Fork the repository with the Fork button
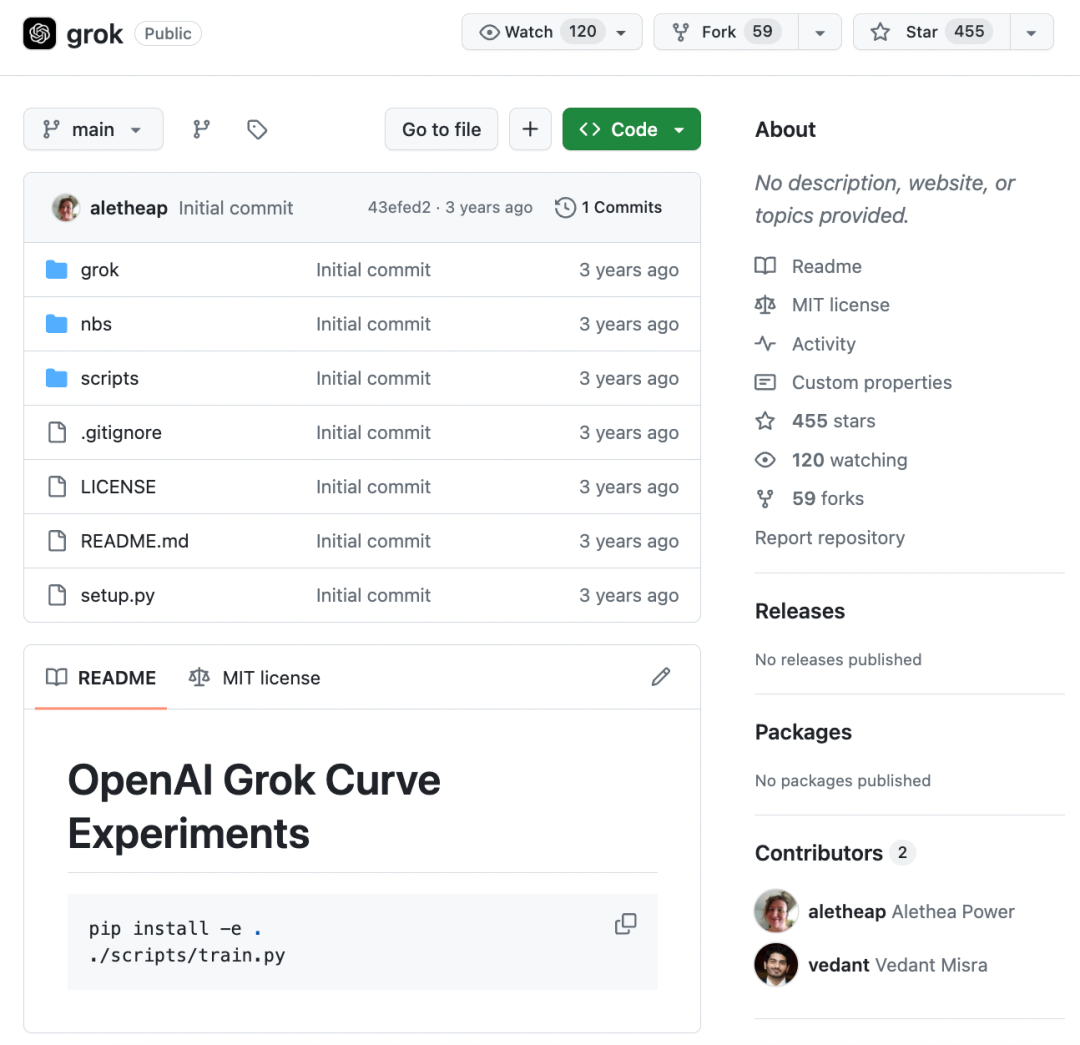 tap(726, 32)
